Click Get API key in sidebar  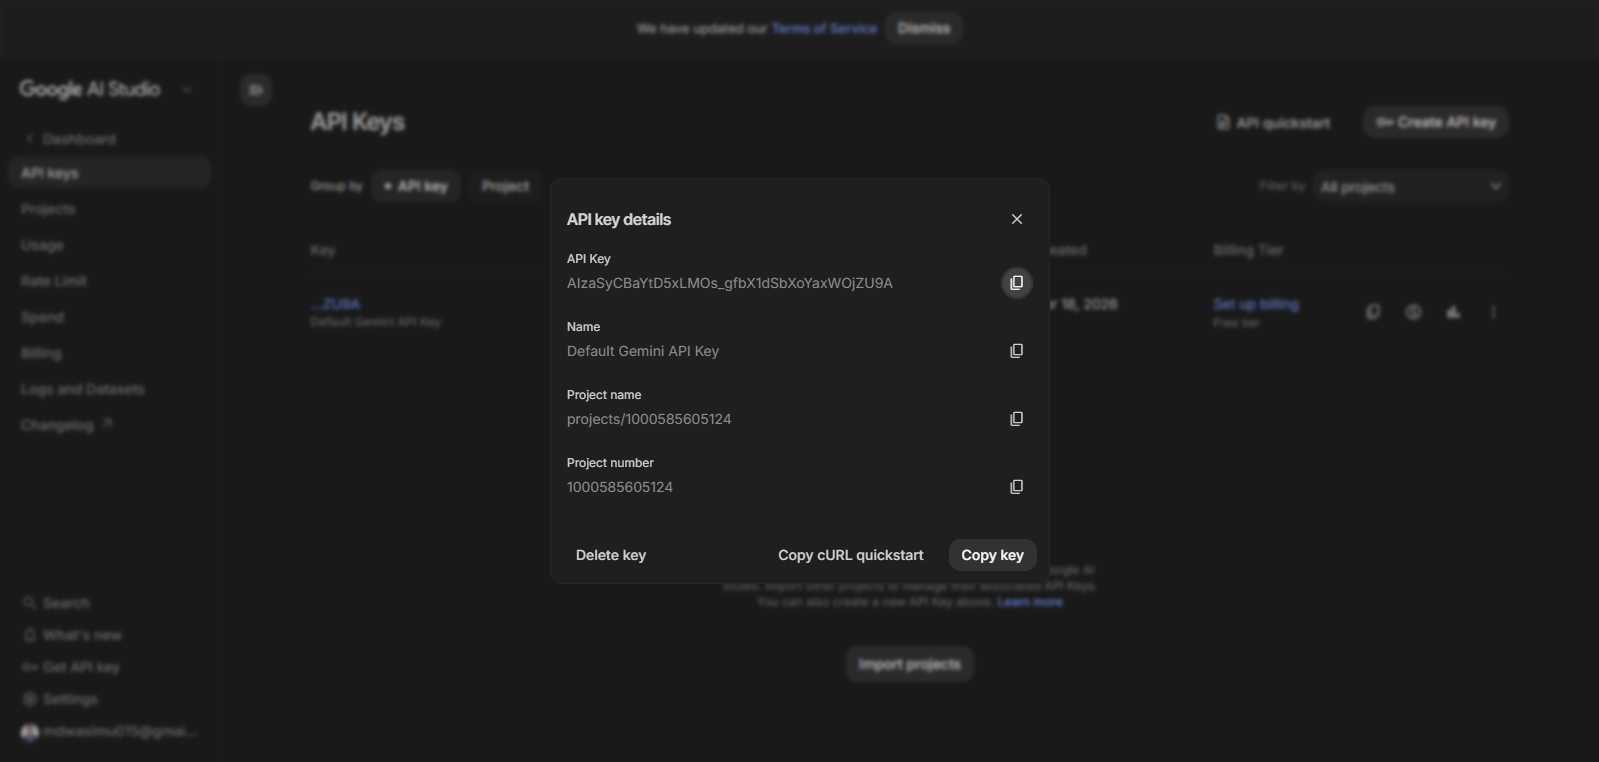point(71,667)
